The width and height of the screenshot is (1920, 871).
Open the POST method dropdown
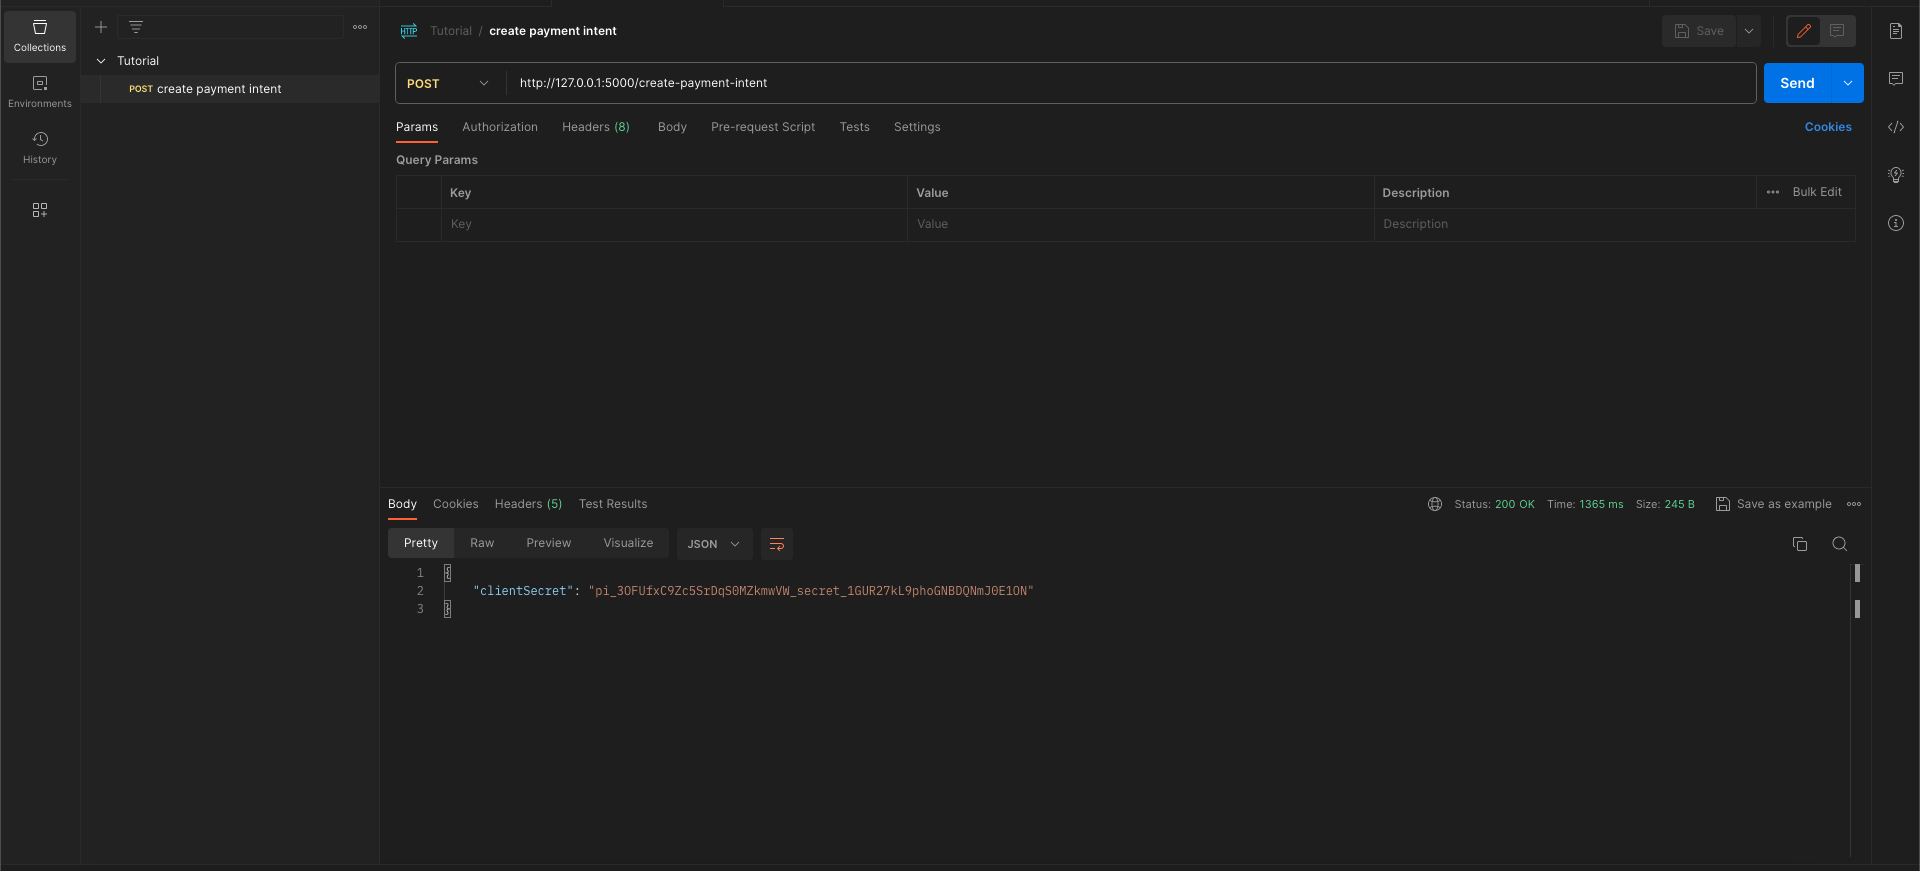click(x=449, y=83)
